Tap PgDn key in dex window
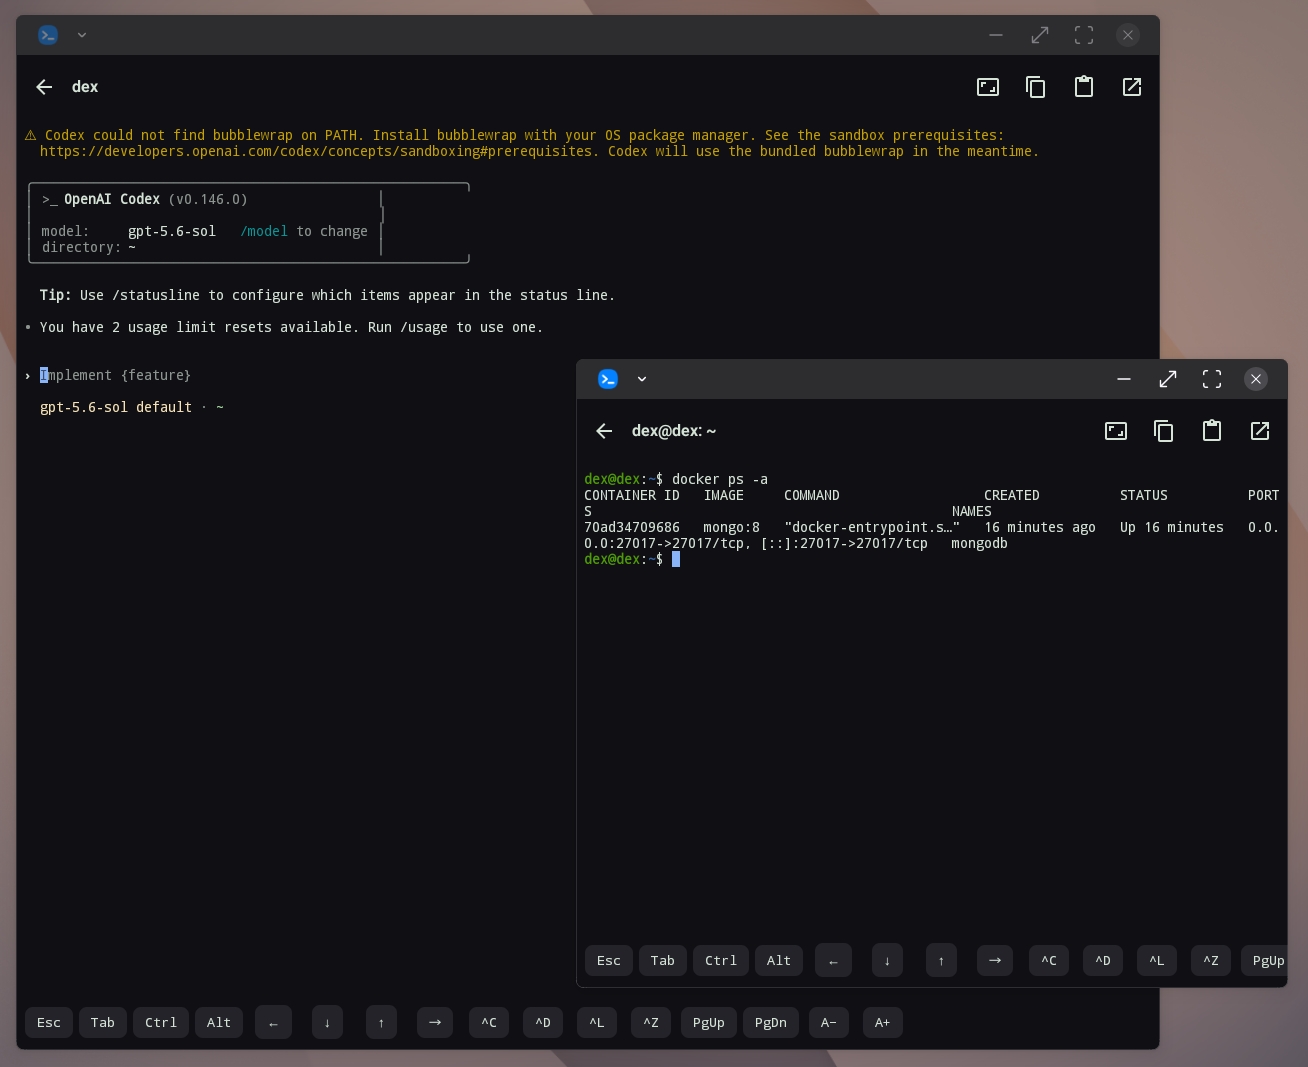The width and height of the screenshot is (1308, 1067). (771, 1023)
